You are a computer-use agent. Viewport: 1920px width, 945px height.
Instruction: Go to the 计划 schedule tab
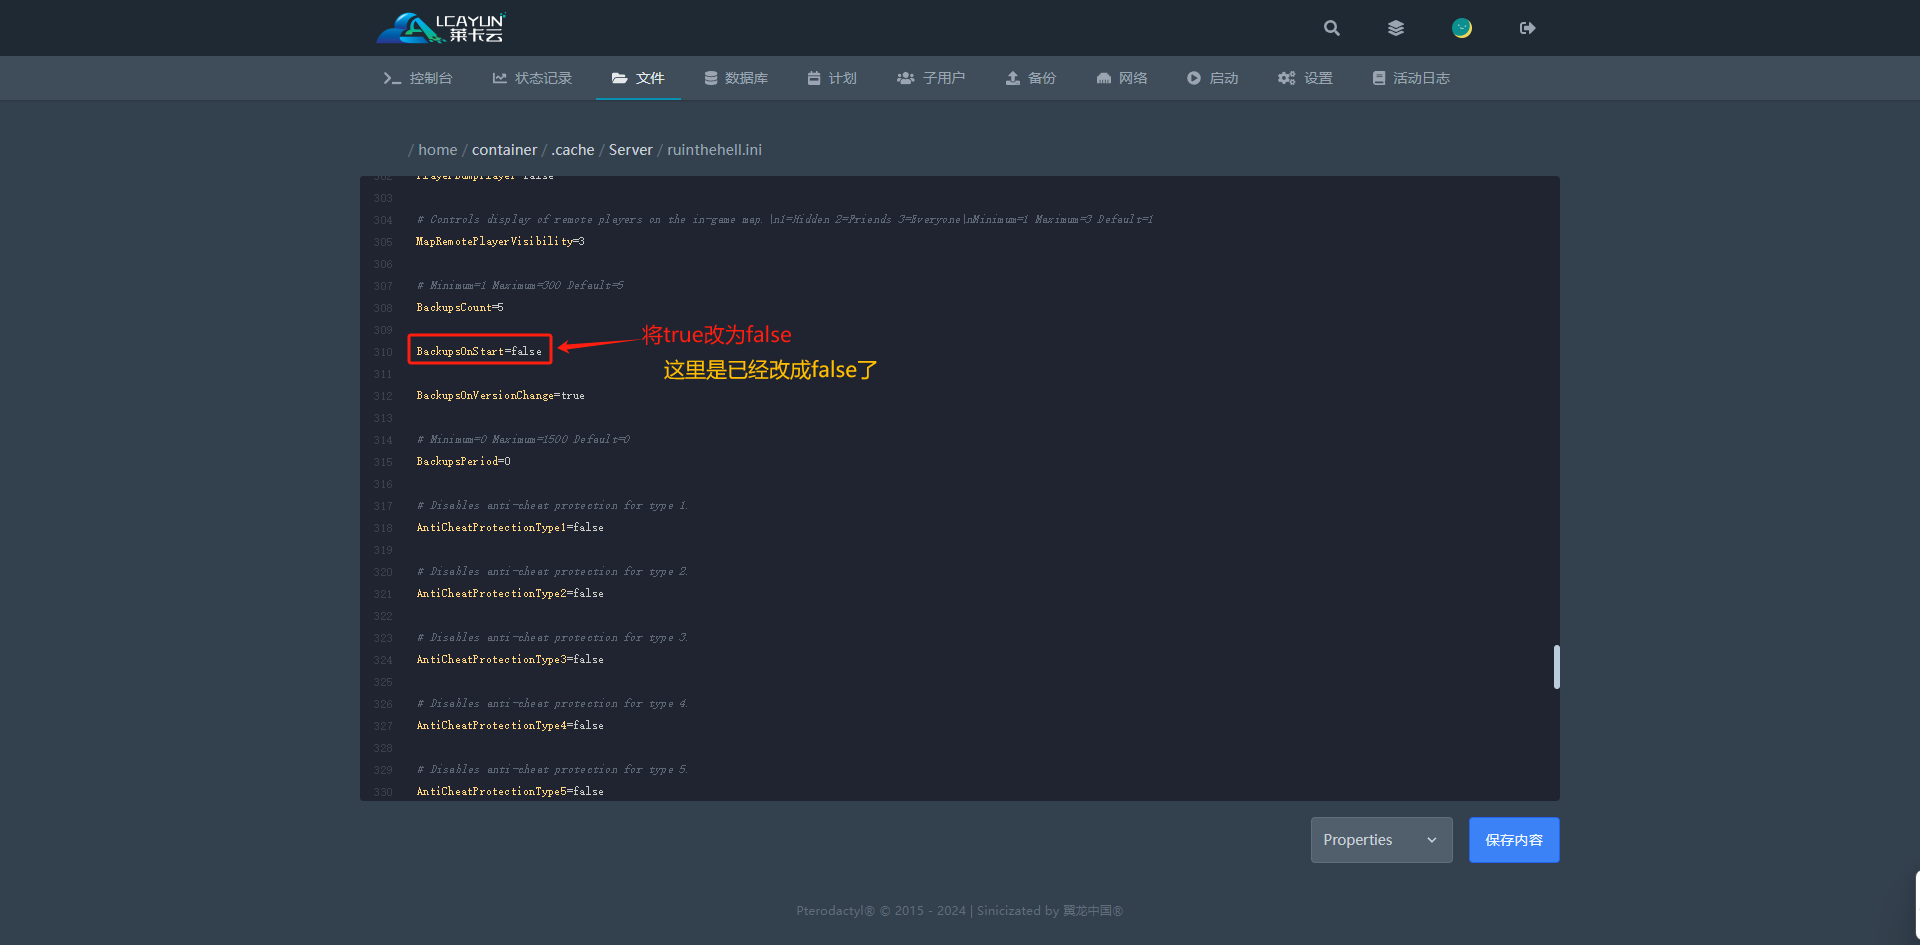[x=832, y=78]
